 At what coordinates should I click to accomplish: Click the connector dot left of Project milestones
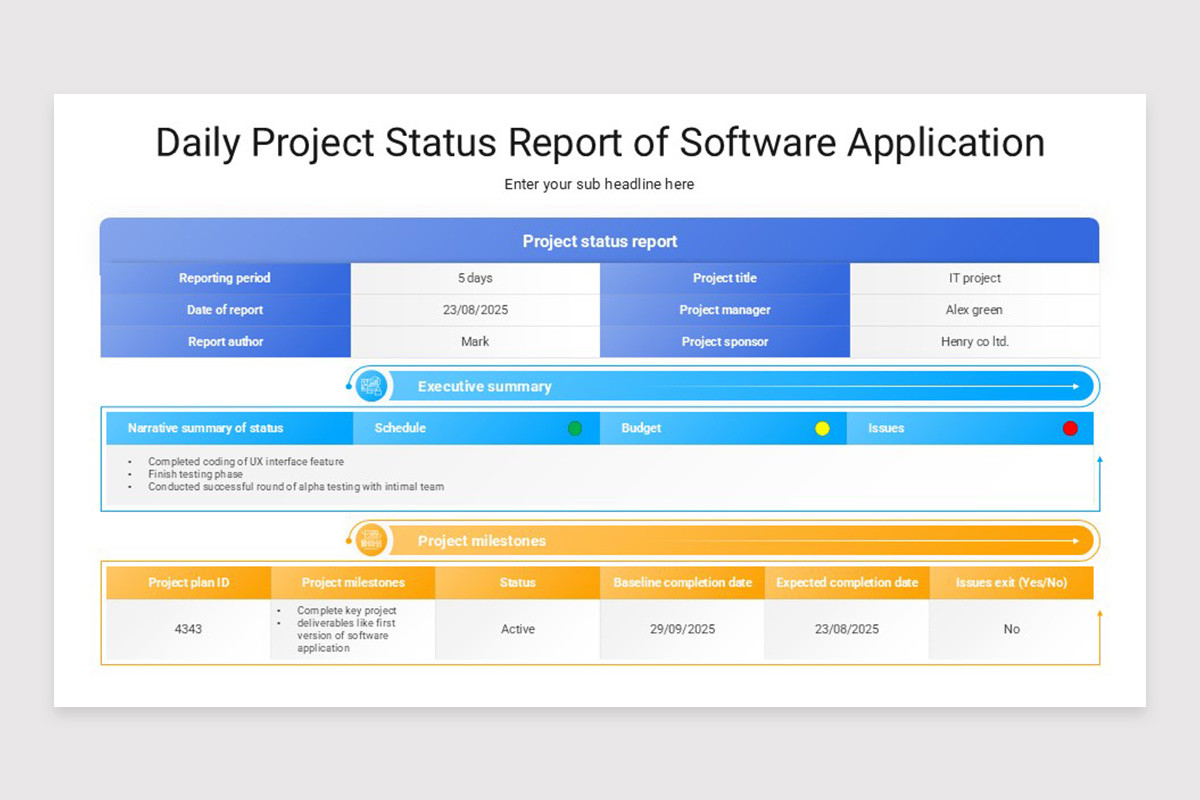347,540
